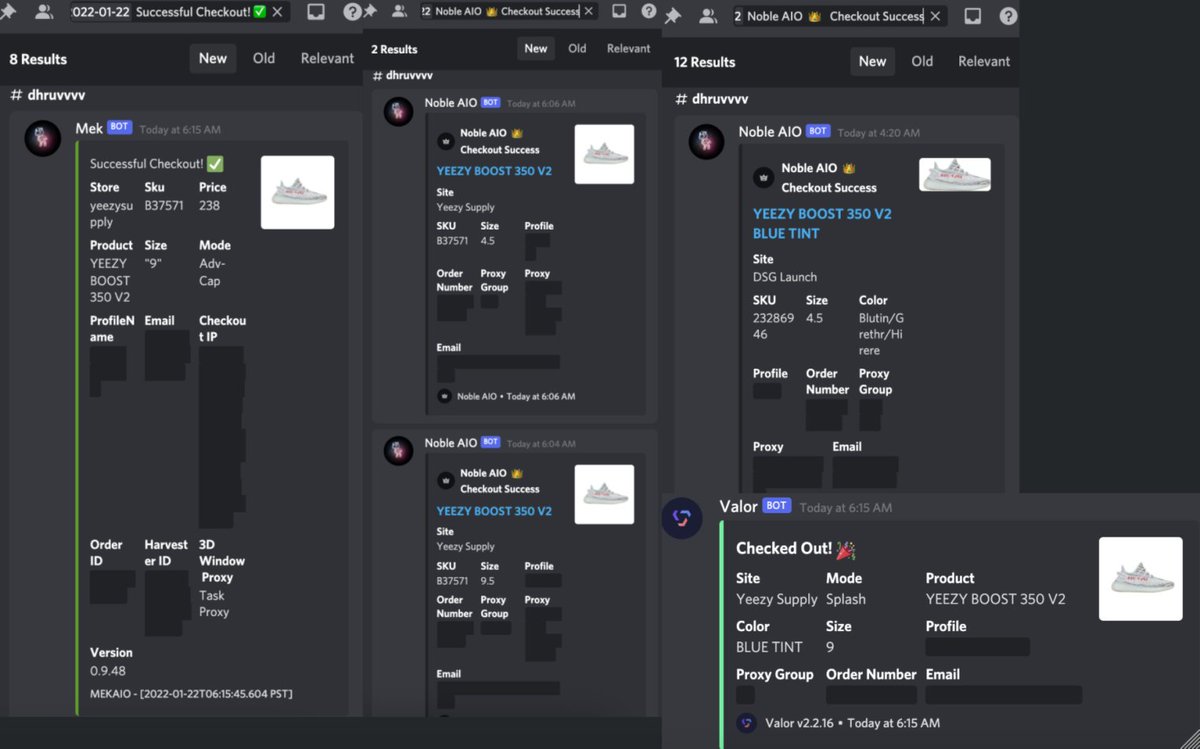Click Valor v2.2.16 footer icon

(x=746, y=723)
